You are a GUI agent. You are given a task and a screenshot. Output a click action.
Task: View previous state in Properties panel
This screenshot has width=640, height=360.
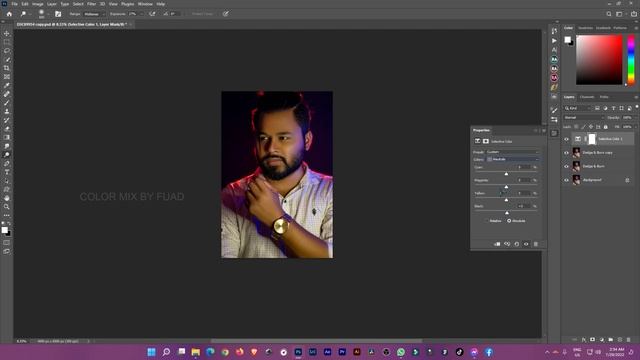click(x=507, y=244)
